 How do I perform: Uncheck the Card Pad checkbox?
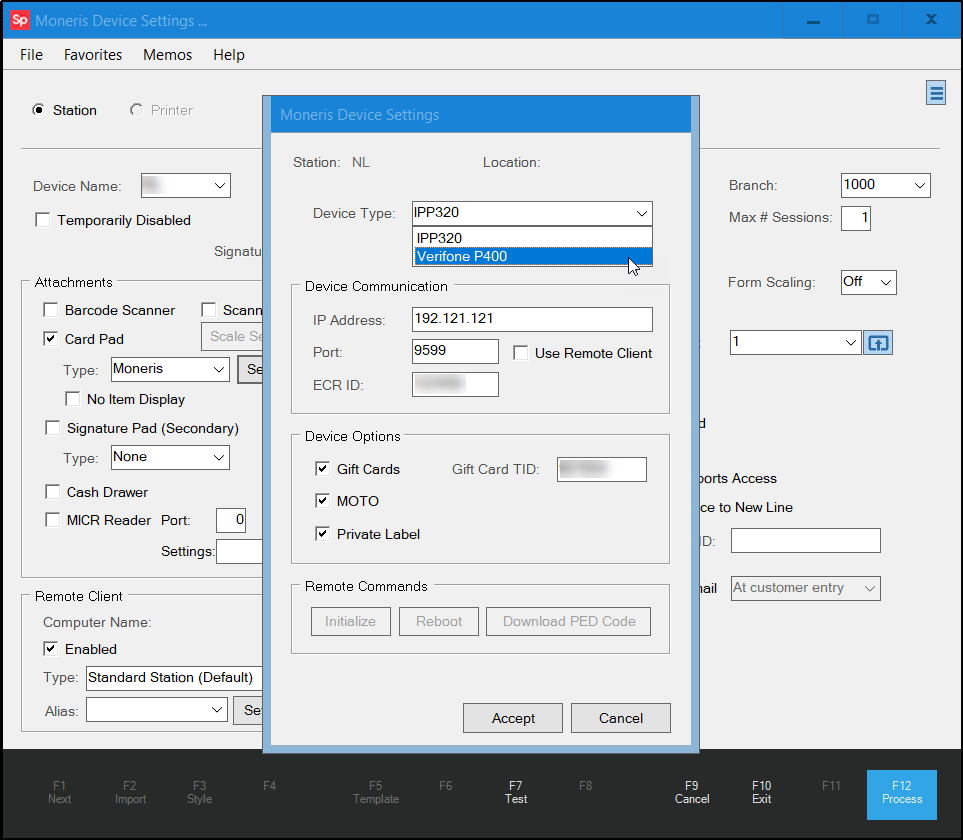[51, 339]
